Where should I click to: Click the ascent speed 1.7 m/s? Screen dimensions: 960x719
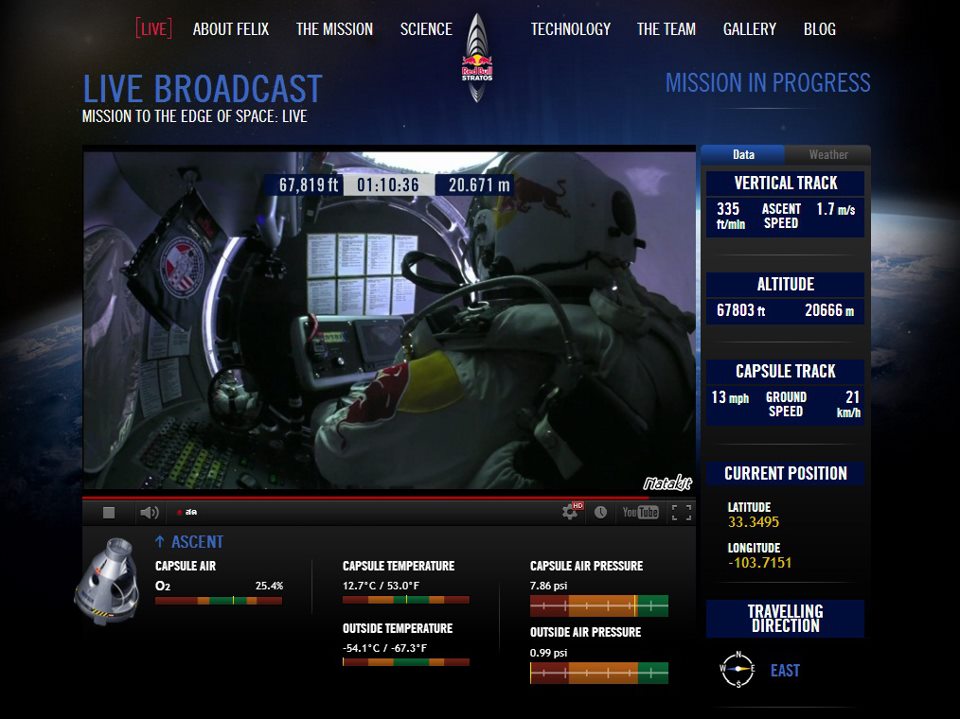coord(835,209)
